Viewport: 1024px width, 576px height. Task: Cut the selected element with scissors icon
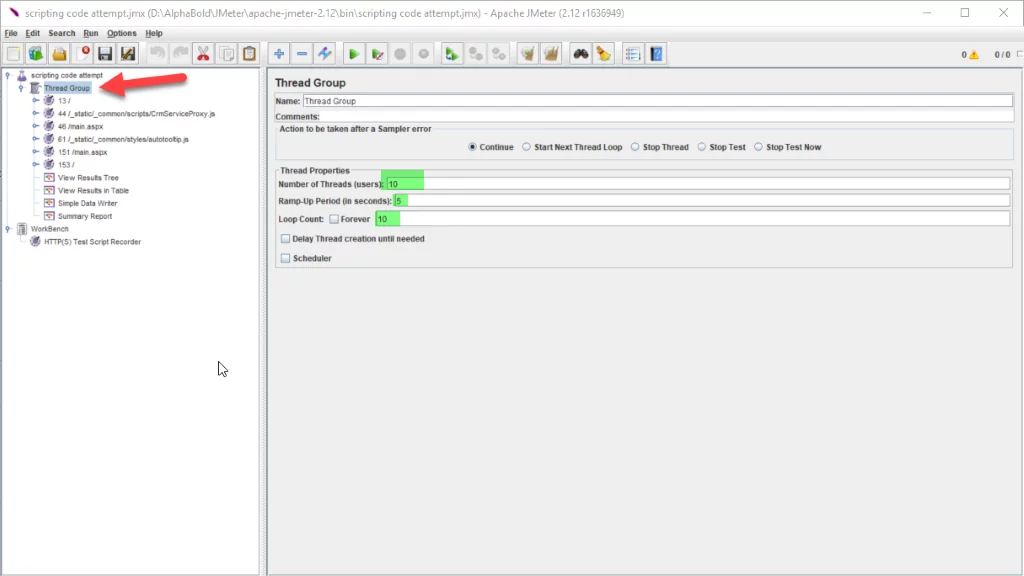203,54
